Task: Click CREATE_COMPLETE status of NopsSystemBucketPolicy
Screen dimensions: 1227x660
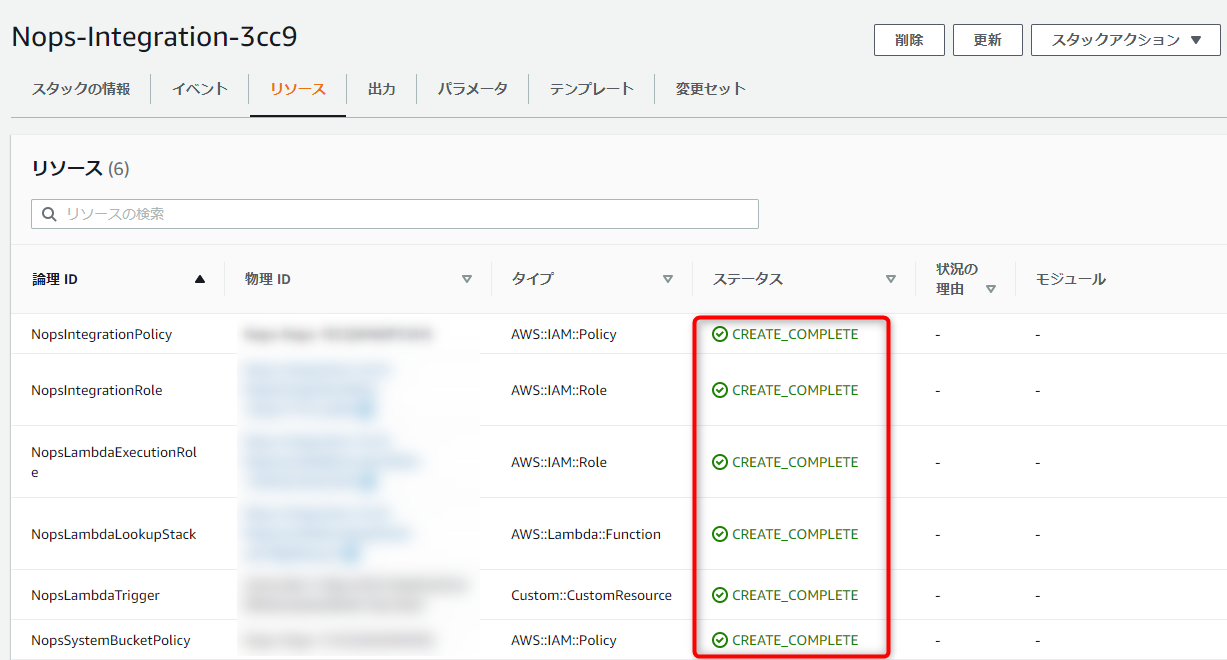Action: point(795,640)
